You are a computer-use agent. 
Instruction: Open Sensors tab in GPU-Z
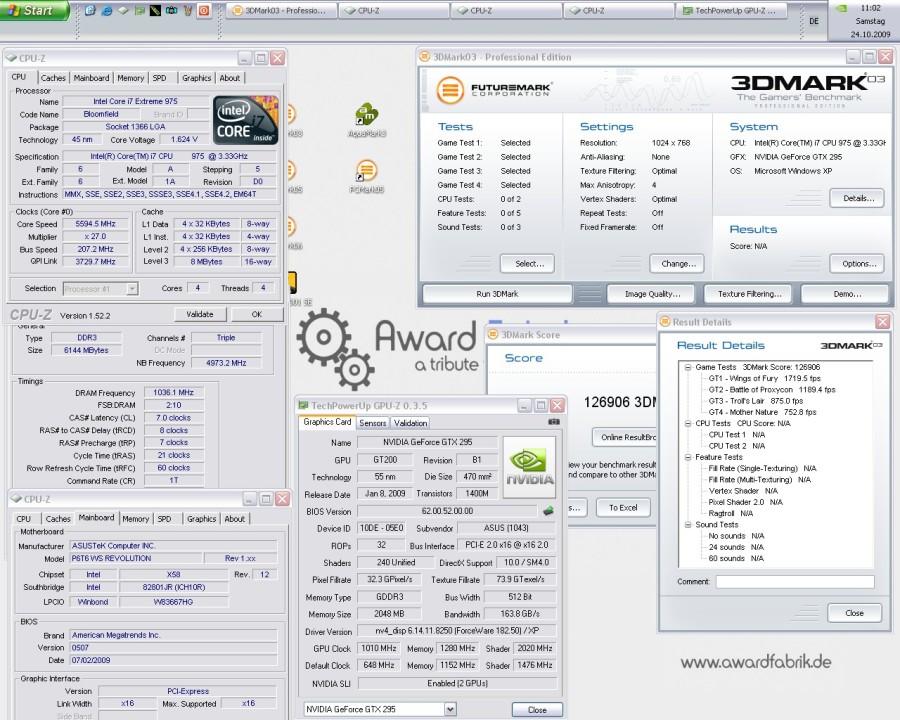point(373,423)
